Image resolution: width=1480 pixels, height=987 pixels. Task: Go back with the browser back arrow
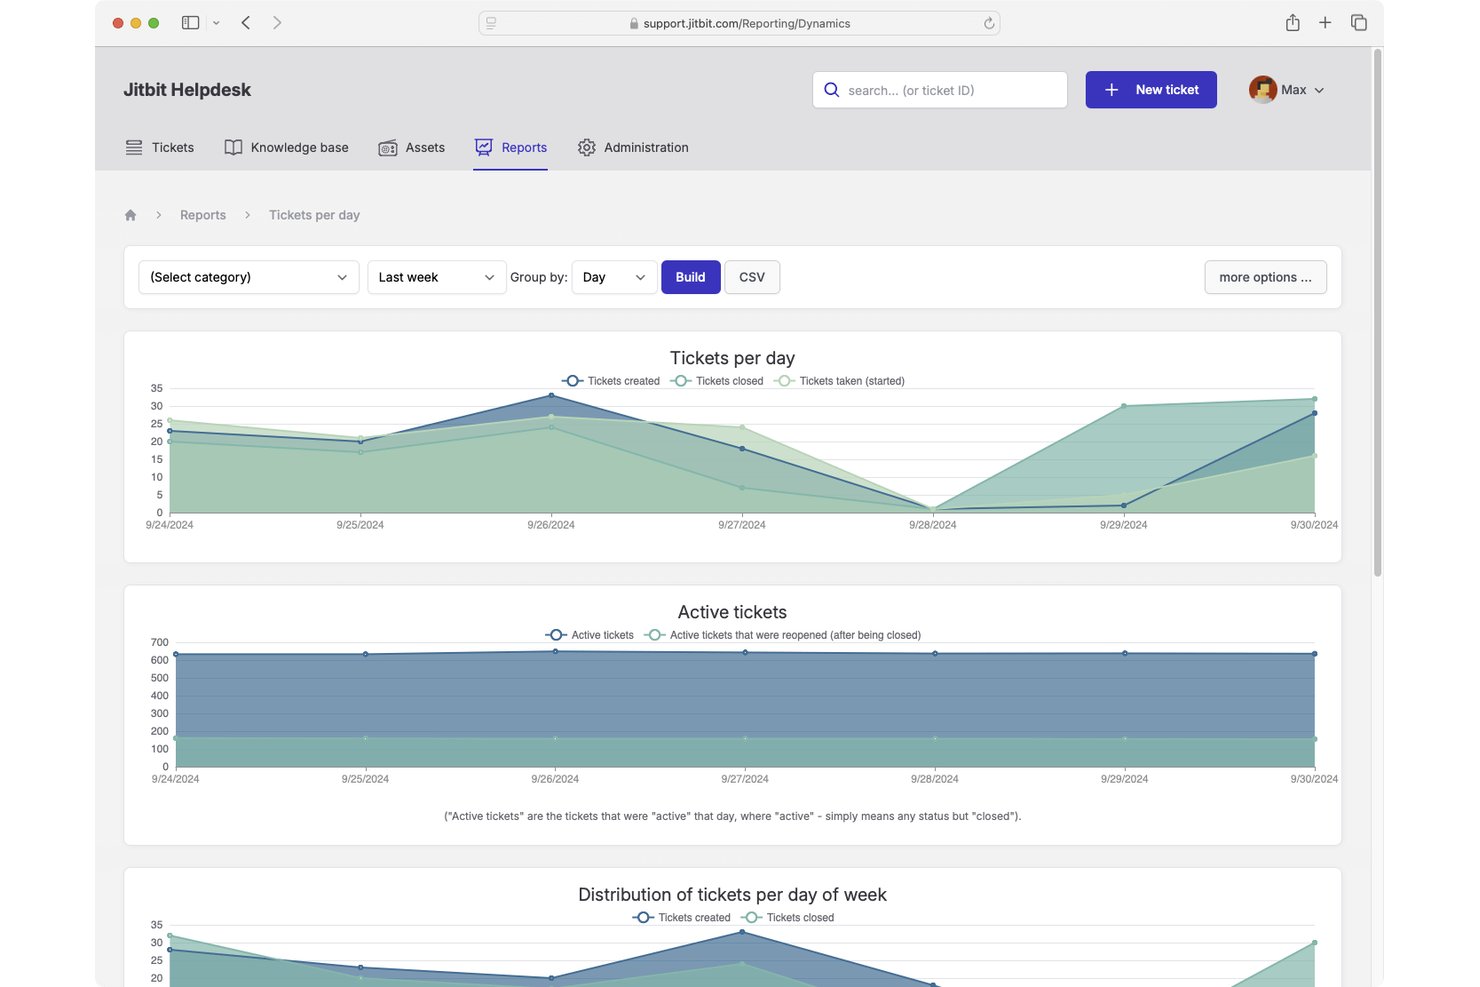tap(245, 22)
